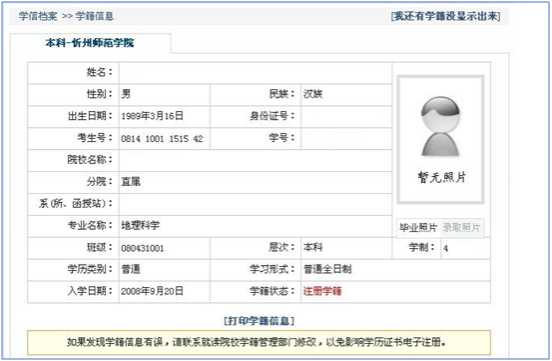Click the birth date value 1989年3月16日

(152, 116)
